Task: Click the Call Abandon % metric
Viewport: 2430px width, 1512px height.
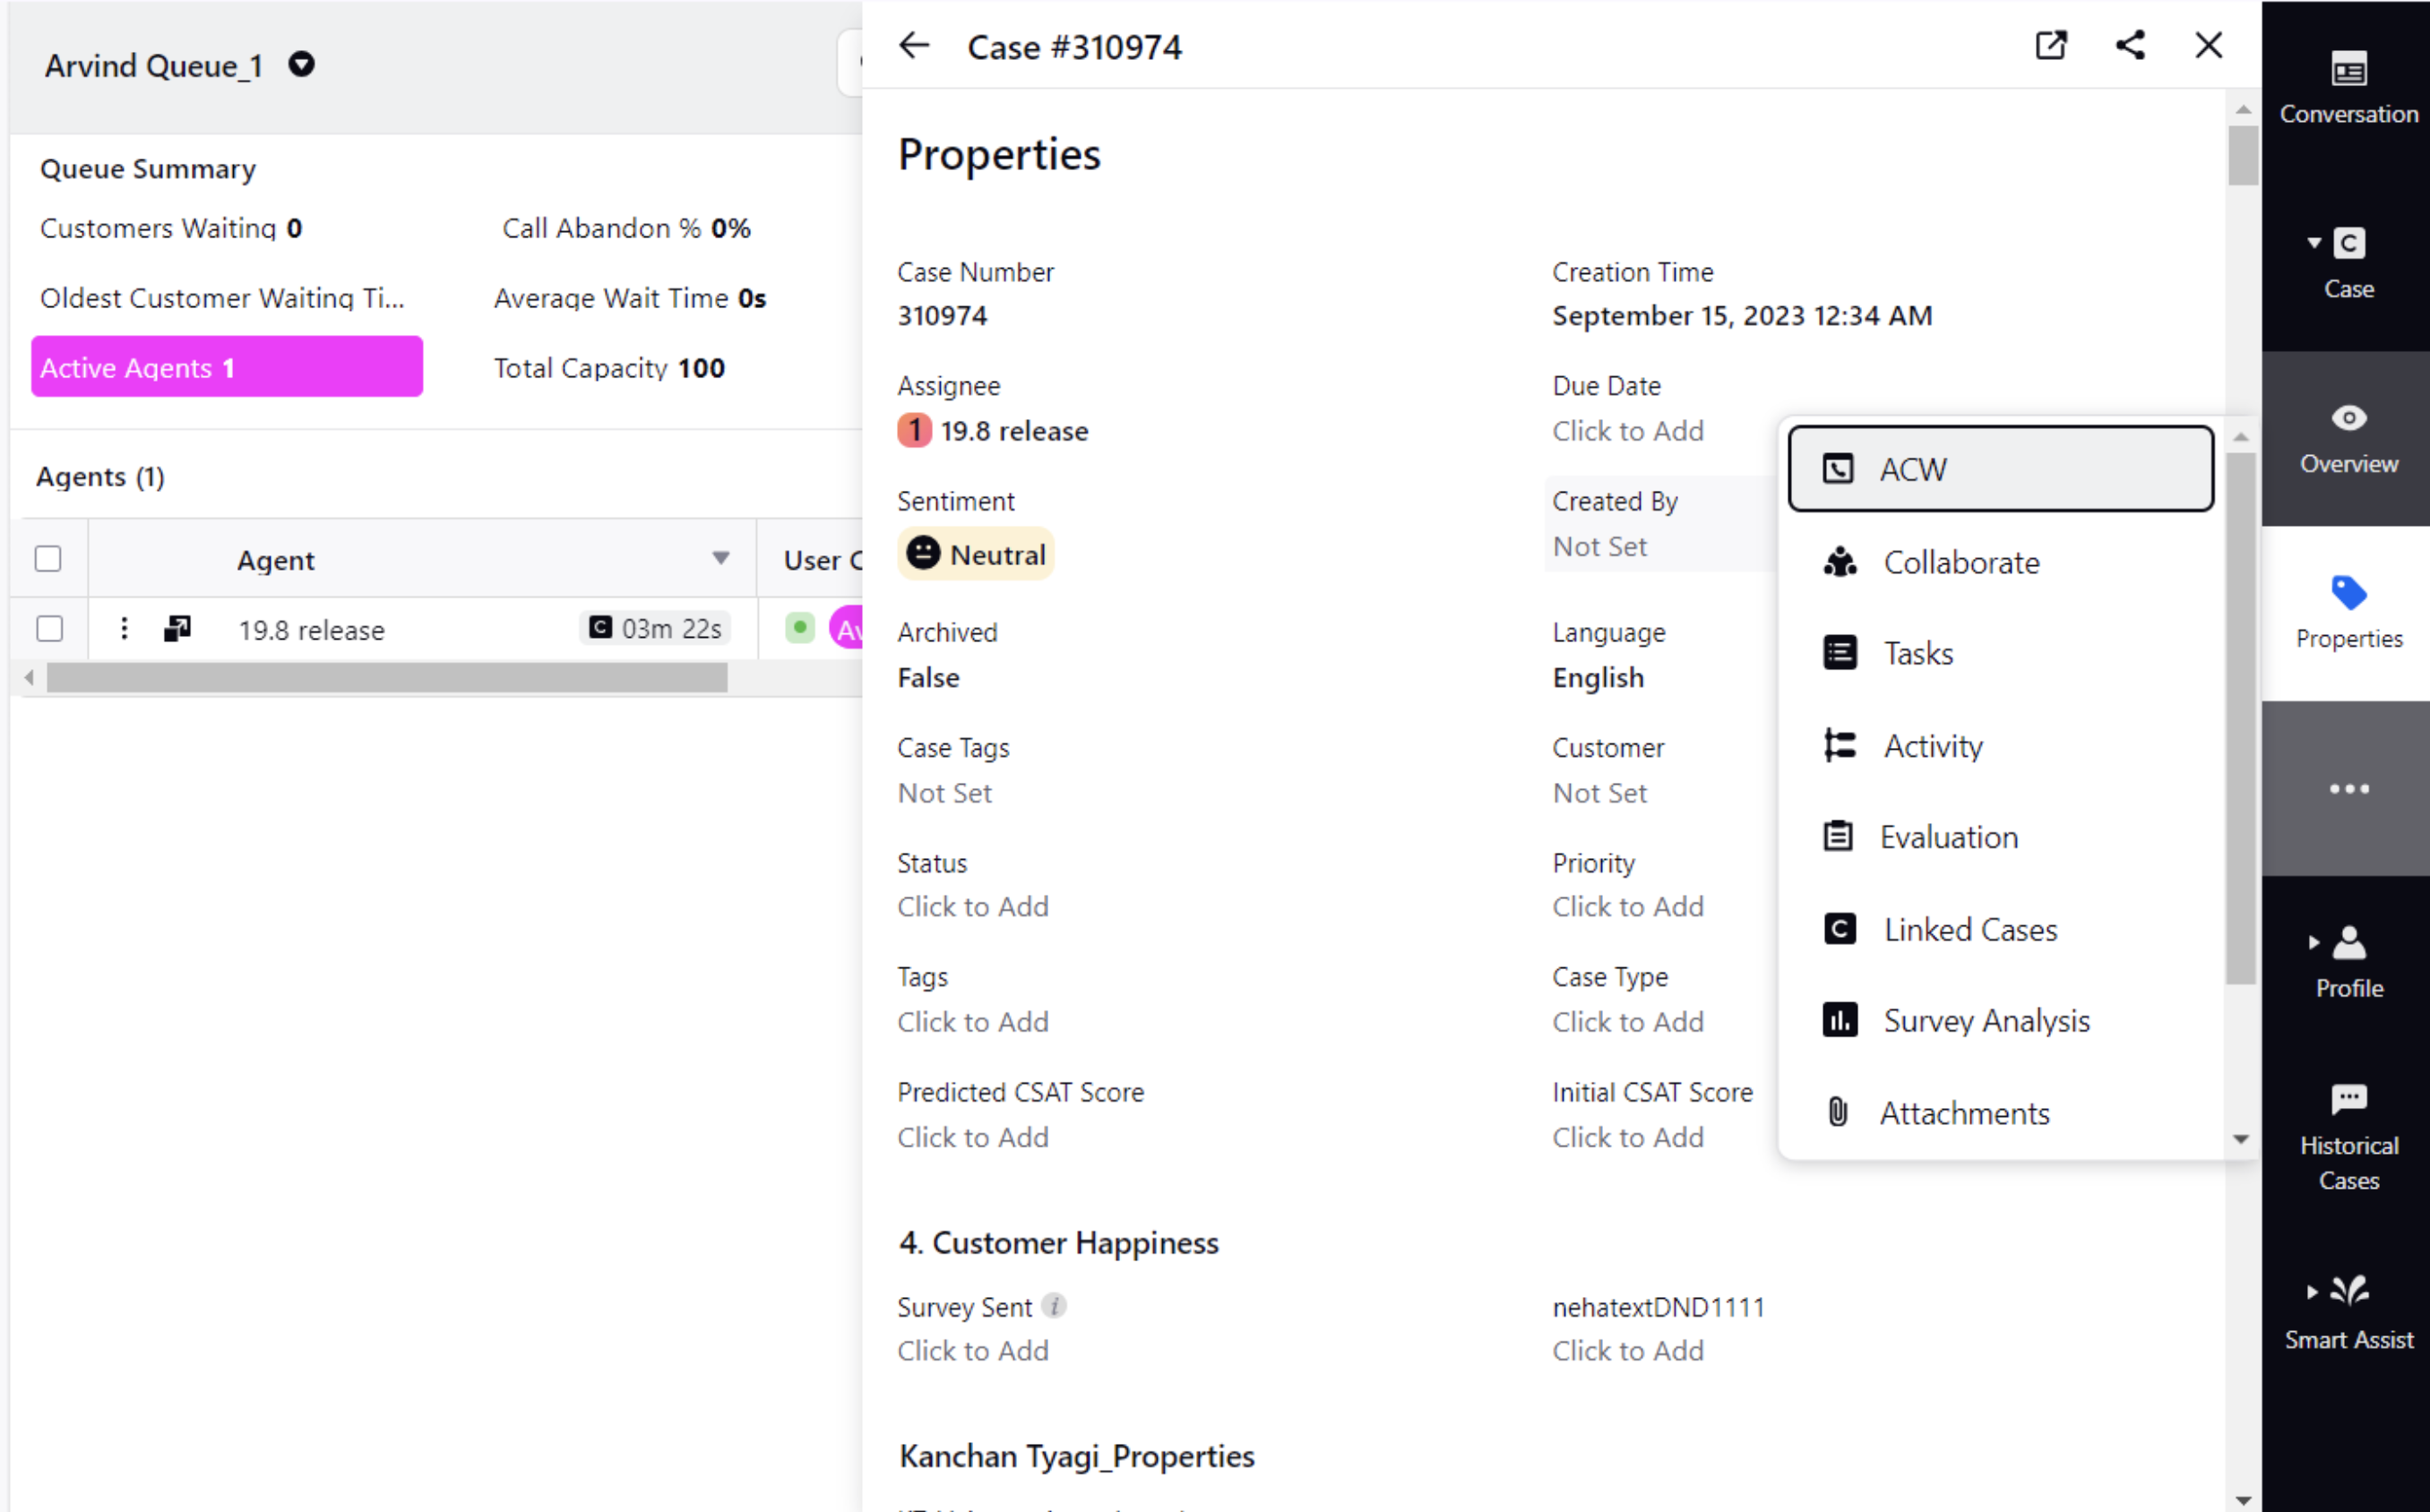Action: pyautogui.click(x=626, y=228)
